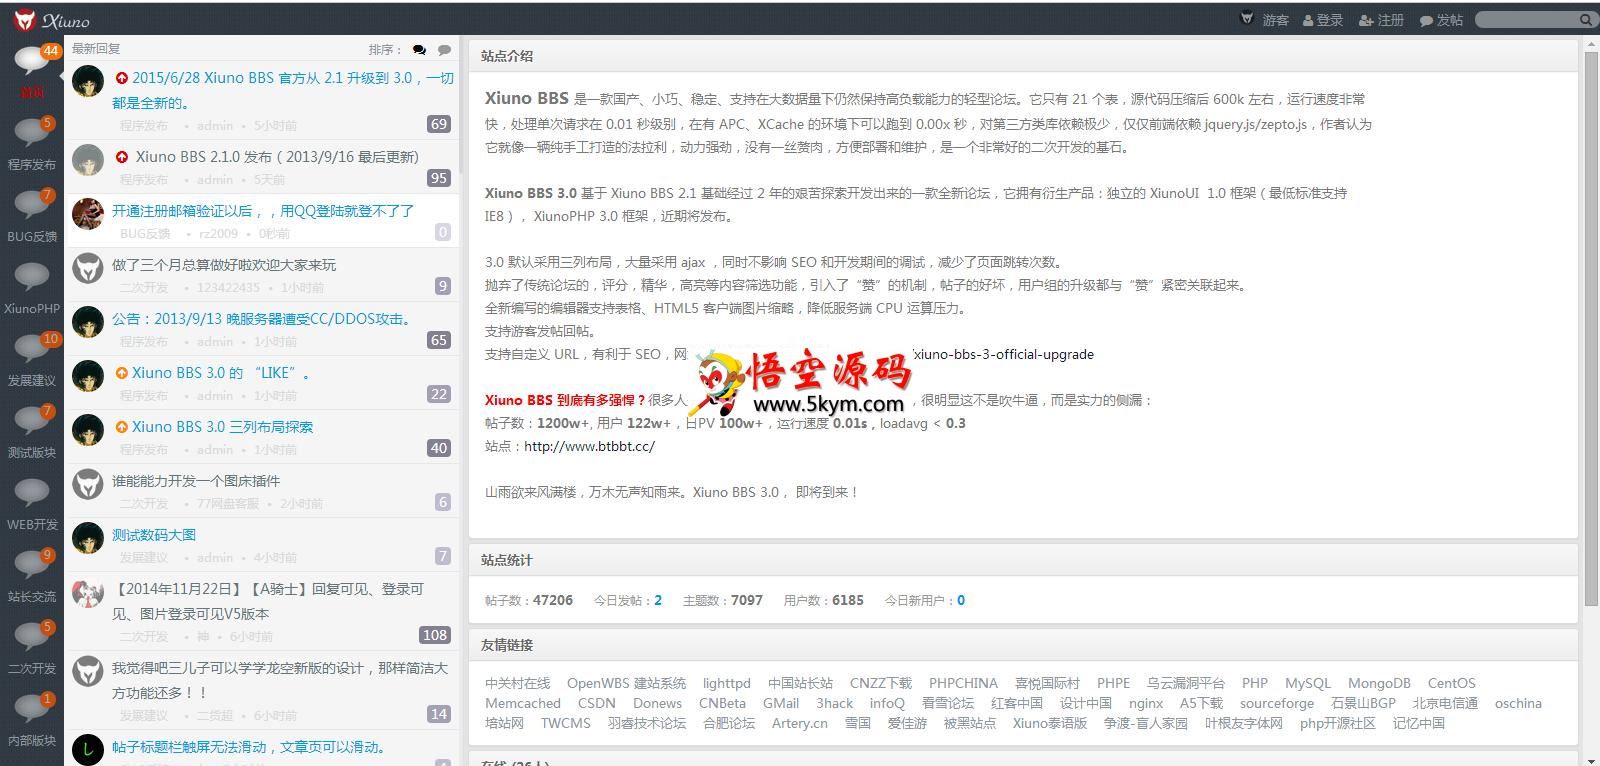Screen dimensions: 1600x766
Task: Open thread 谁能能力开发一个图床插件
Action: (x=196, y=481)
